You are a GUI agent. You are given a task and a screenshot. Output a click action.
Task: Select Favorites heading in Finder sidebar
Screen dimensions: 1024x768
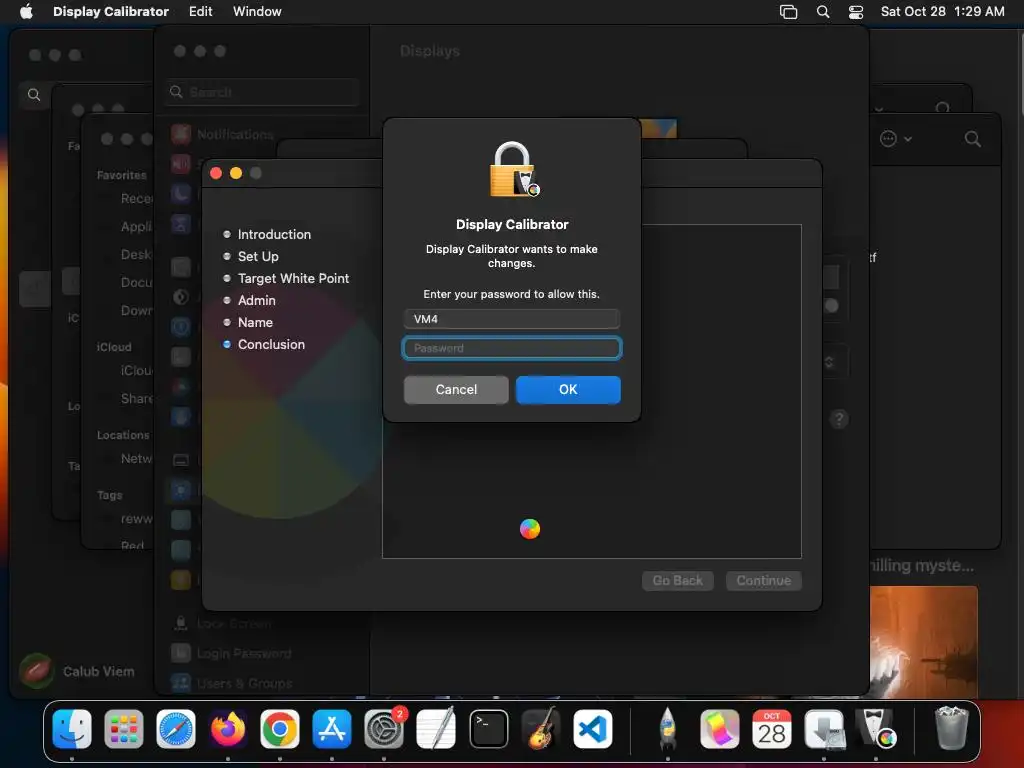[x=121, y=175]
